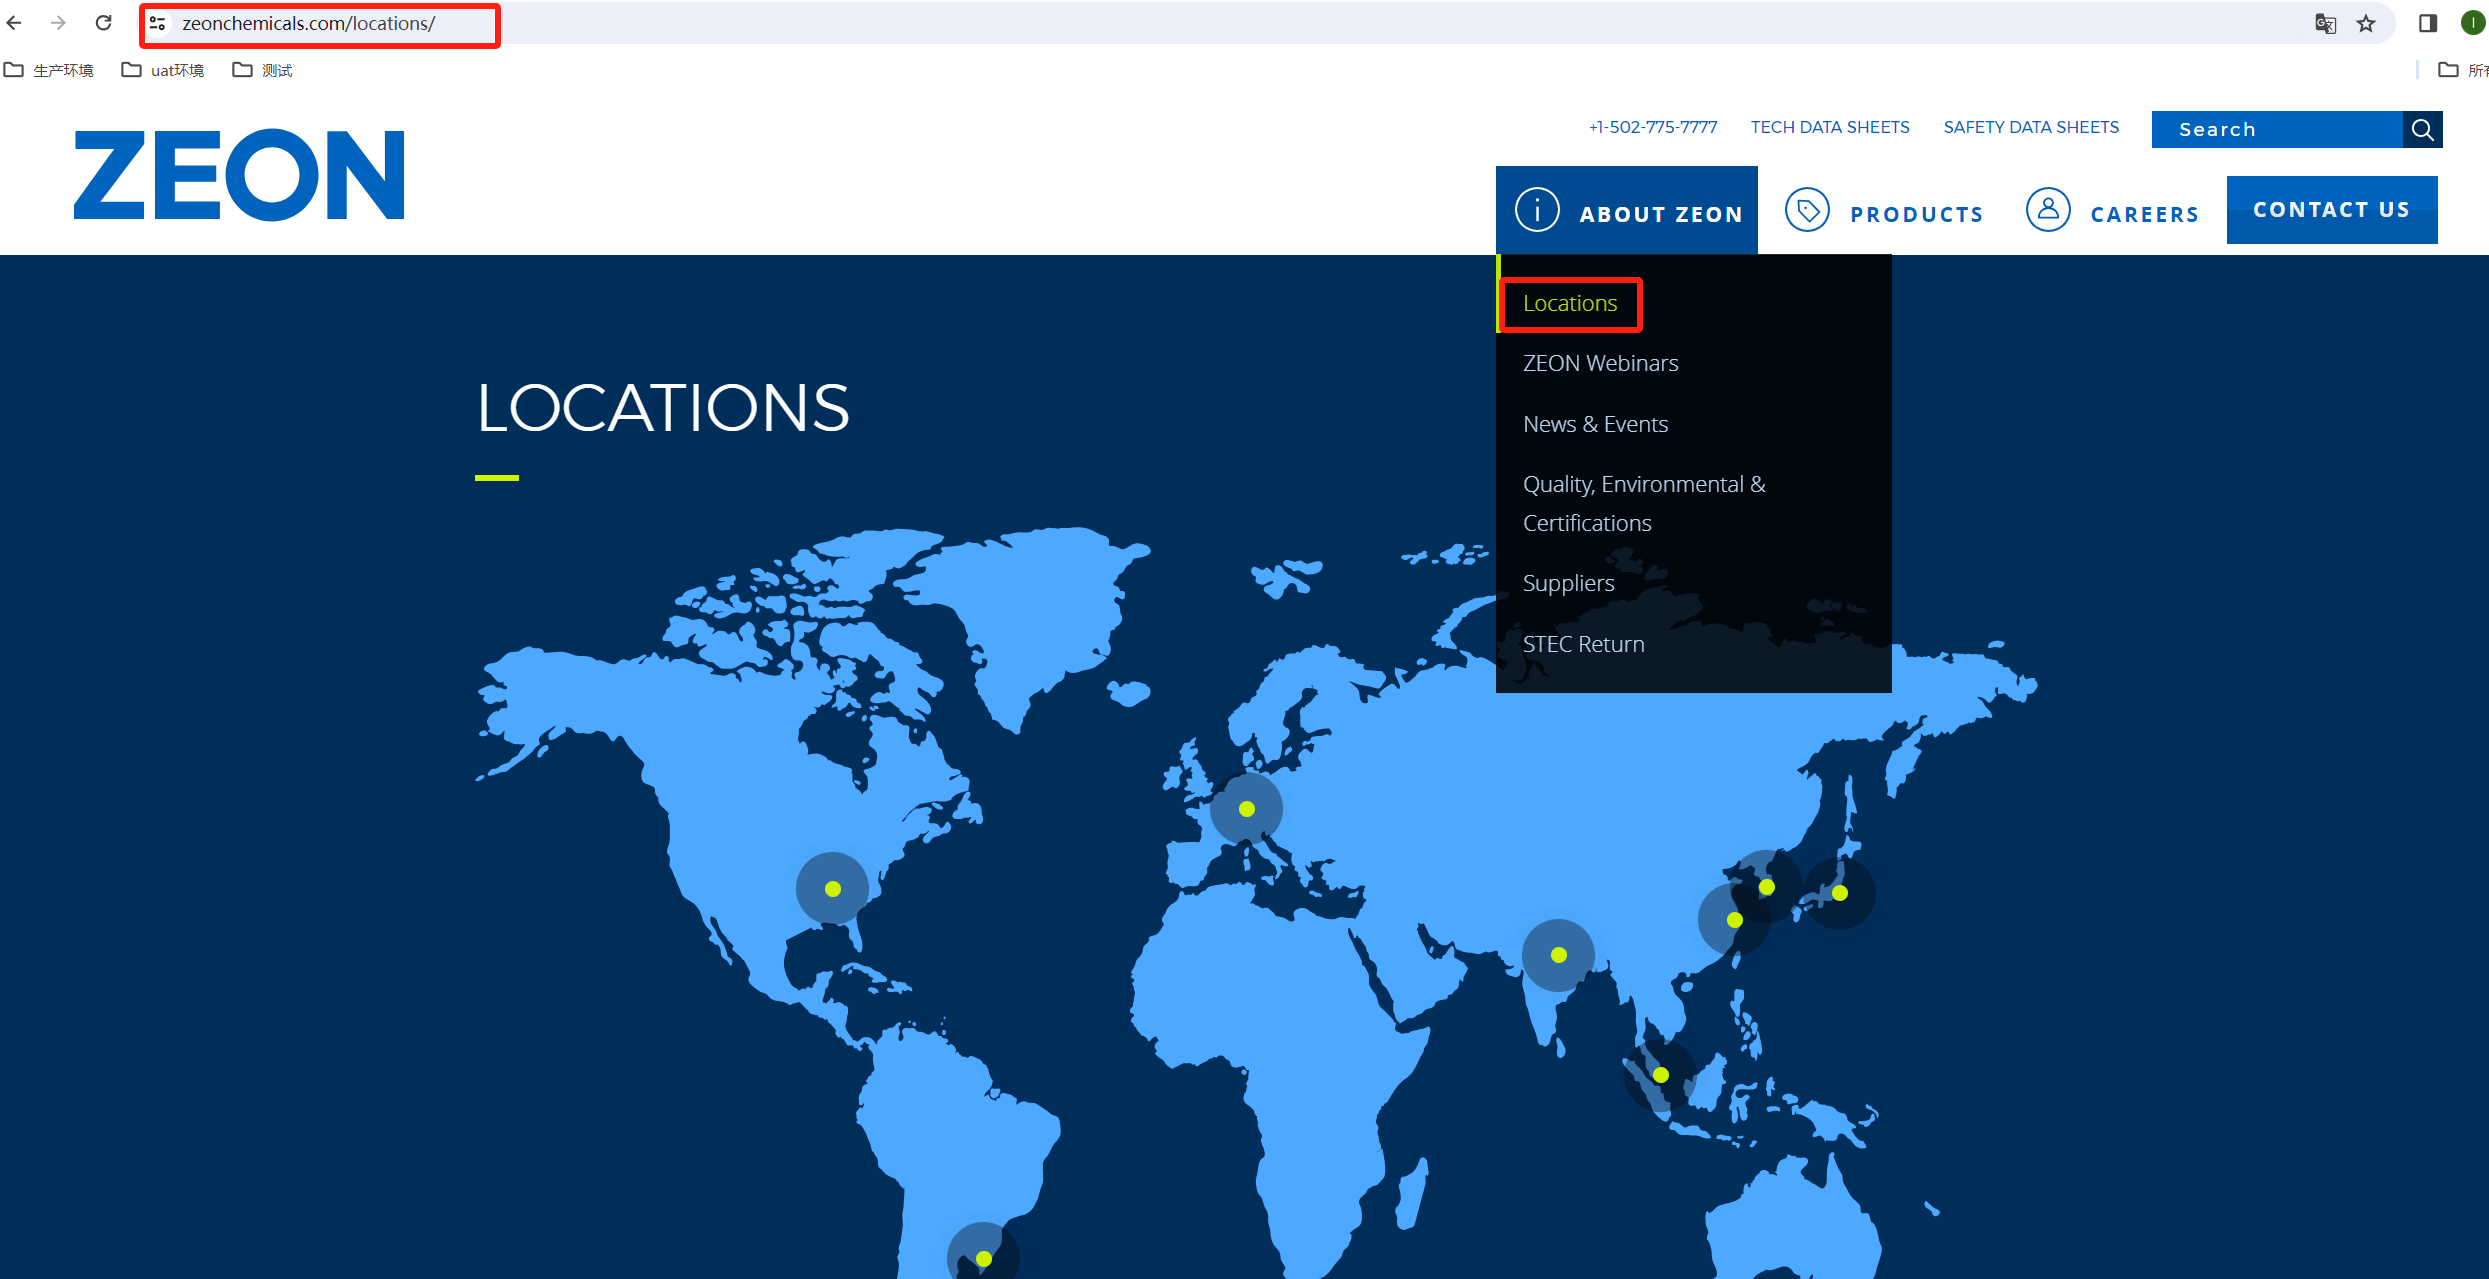Select ZEON Webinars from dropdown menu
The height and width of the screenshot is (1279, 2489).
(1600, 363)
